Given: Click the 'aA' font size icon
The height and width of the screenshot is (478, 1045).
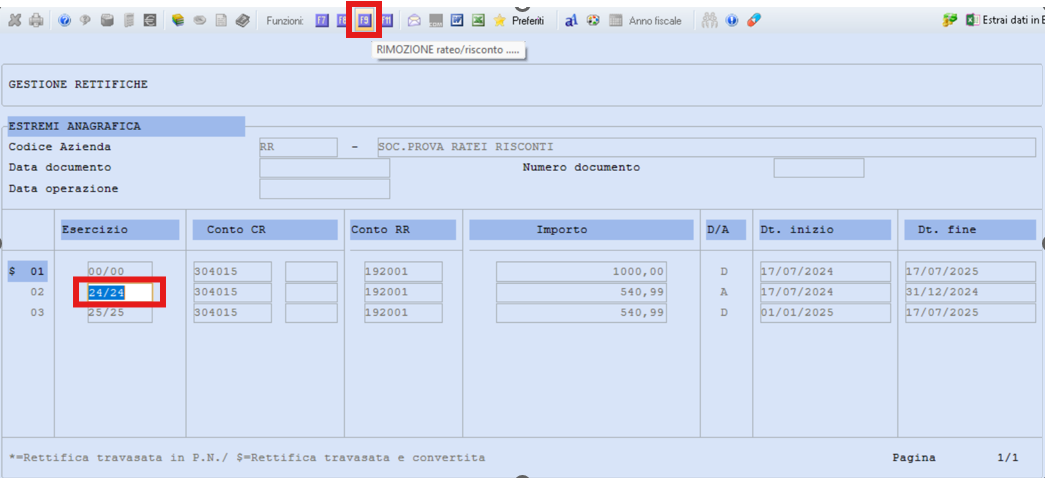Looking at the screenshot, I should tap(570, 21).
